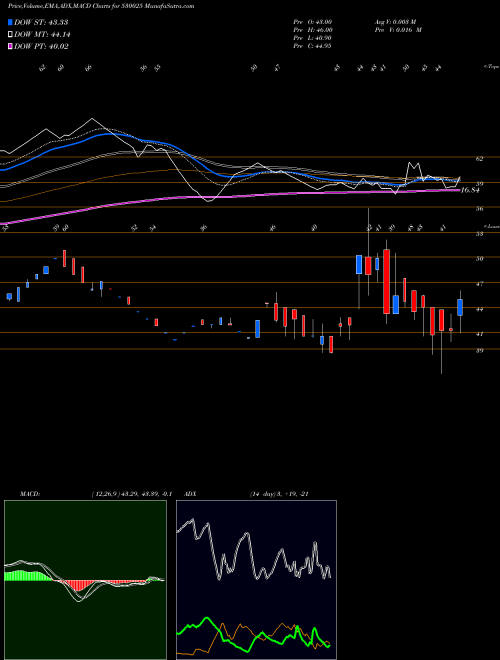Click the 'Avg V: 0.003 M' value

click(x=396, y=22)
